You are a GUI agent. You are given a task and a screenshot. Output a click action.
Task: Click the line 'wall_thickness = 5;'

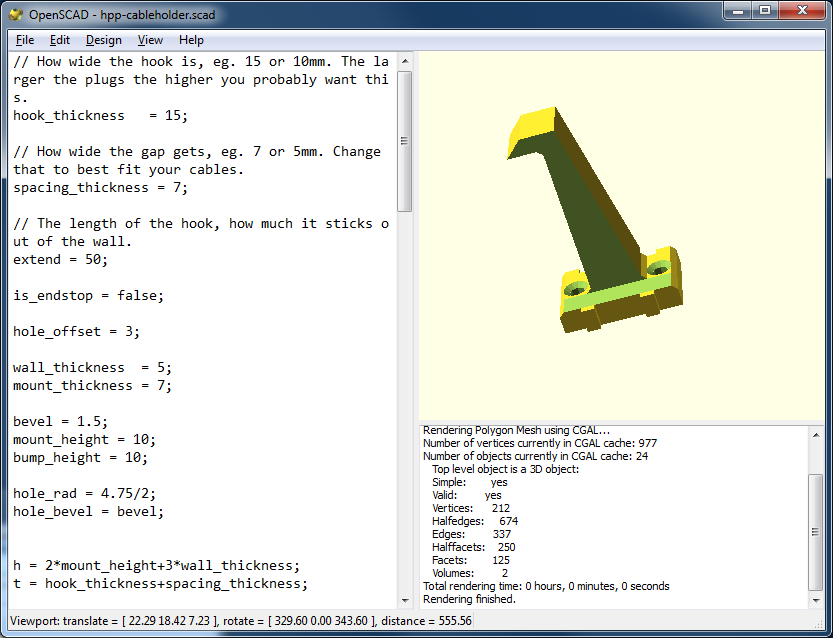click(x=92, y=368)
